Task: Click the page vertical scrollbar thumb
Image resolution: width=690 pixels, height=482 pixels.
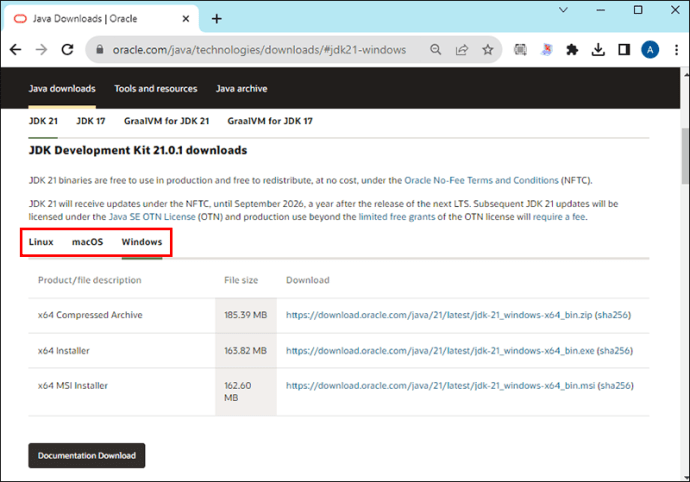Action: (685, 156)
